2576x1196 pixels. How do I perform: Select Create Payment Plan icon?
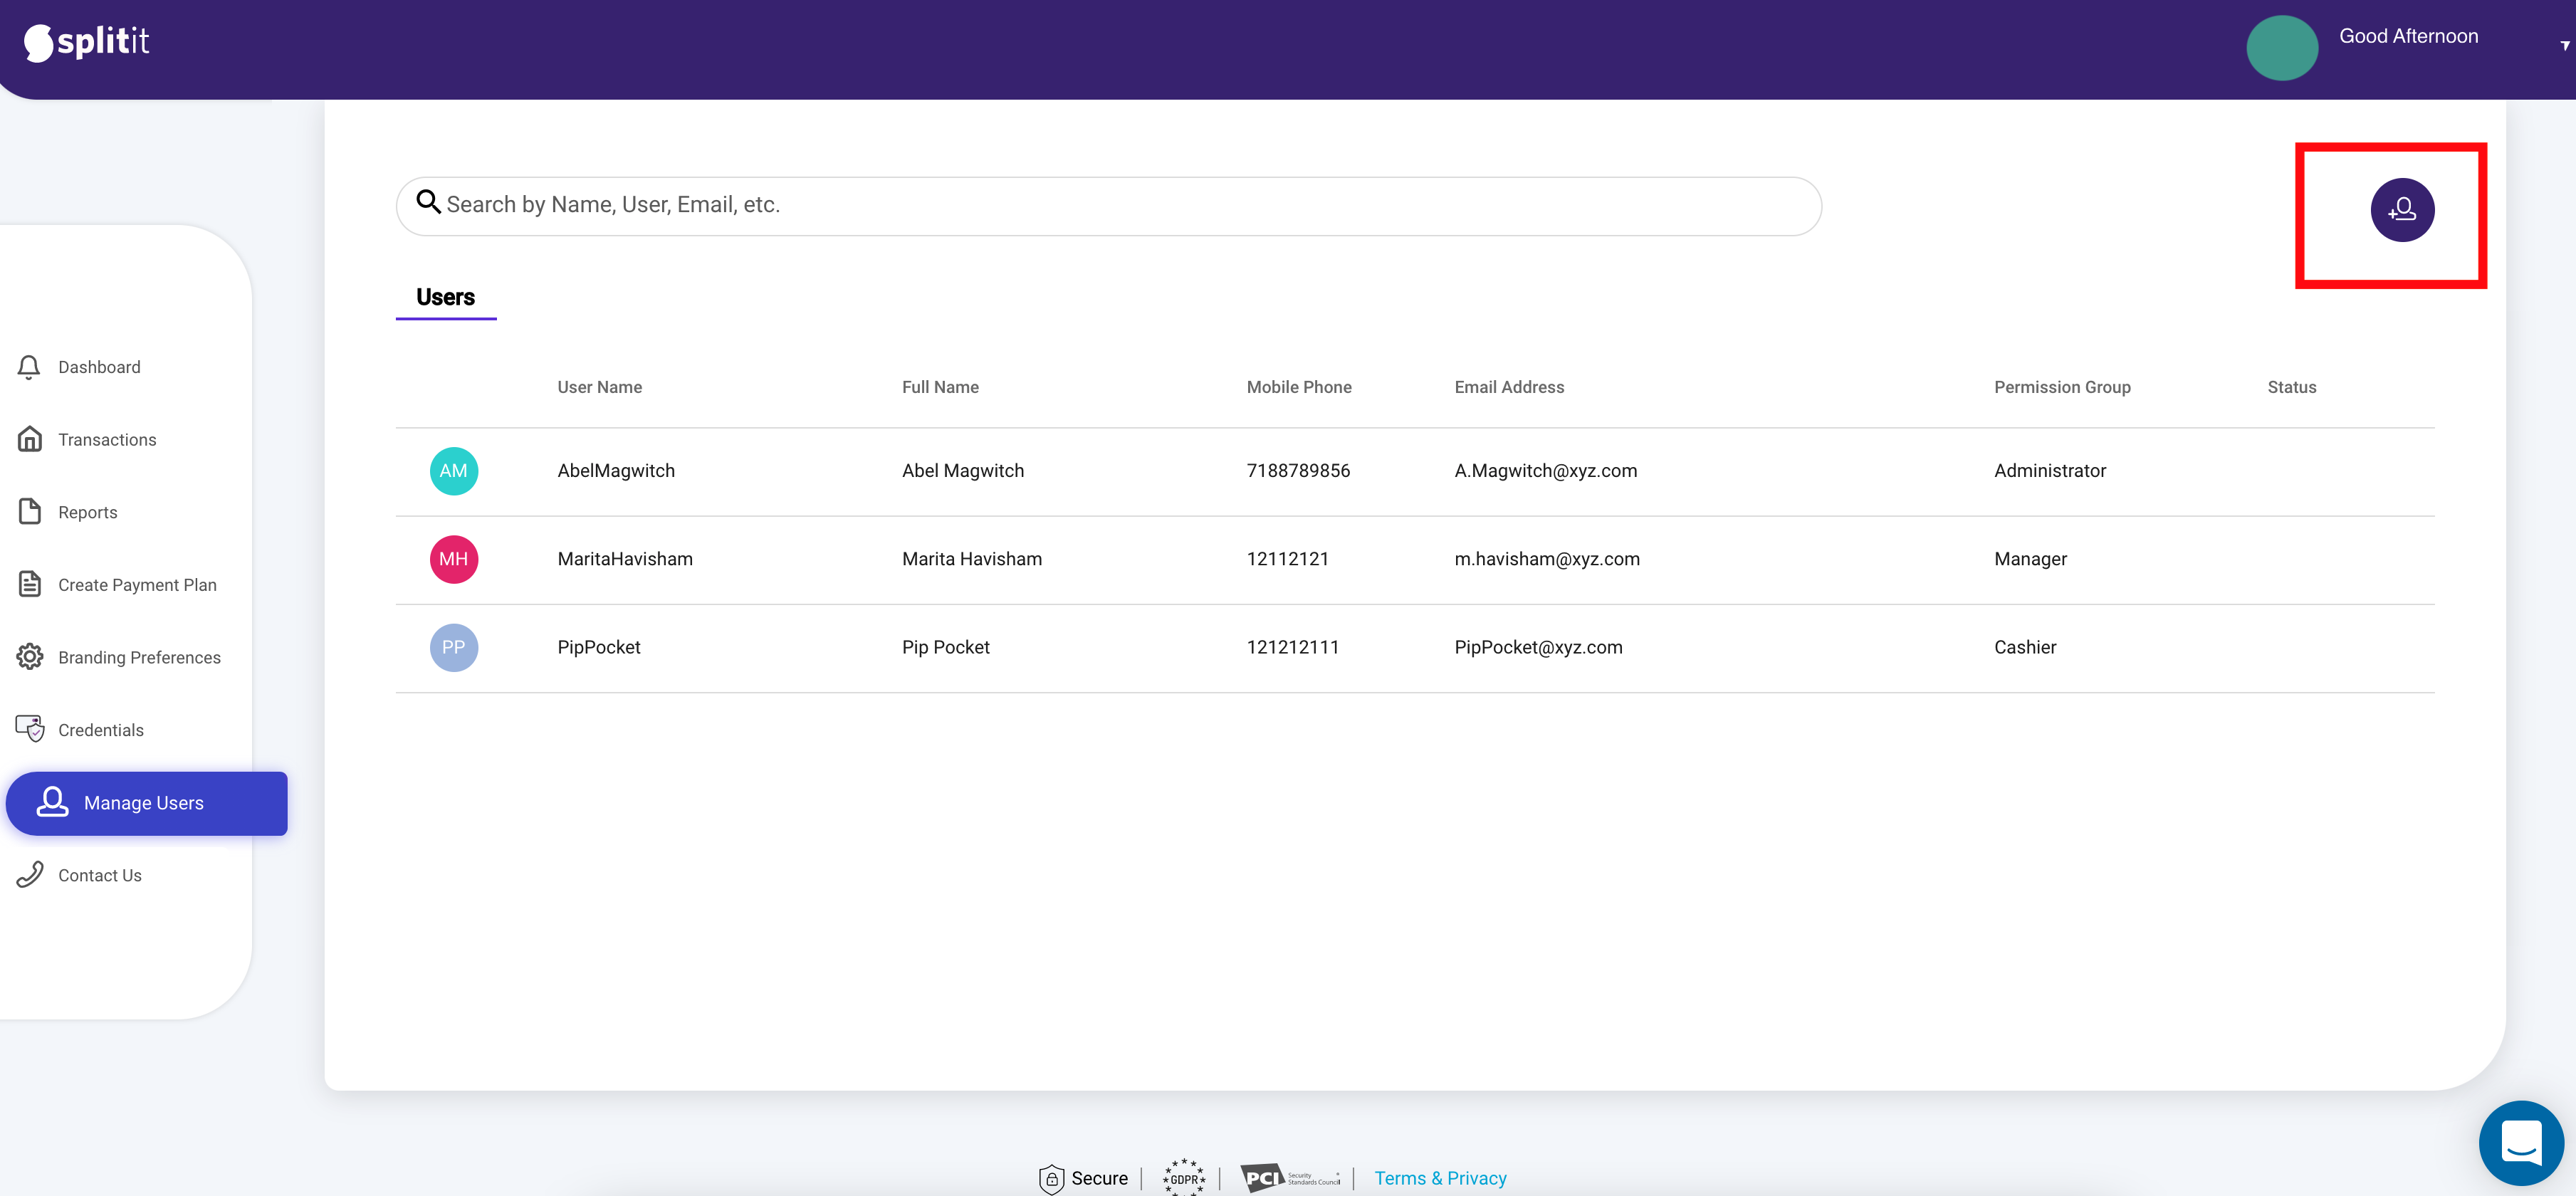click(30, 582)
